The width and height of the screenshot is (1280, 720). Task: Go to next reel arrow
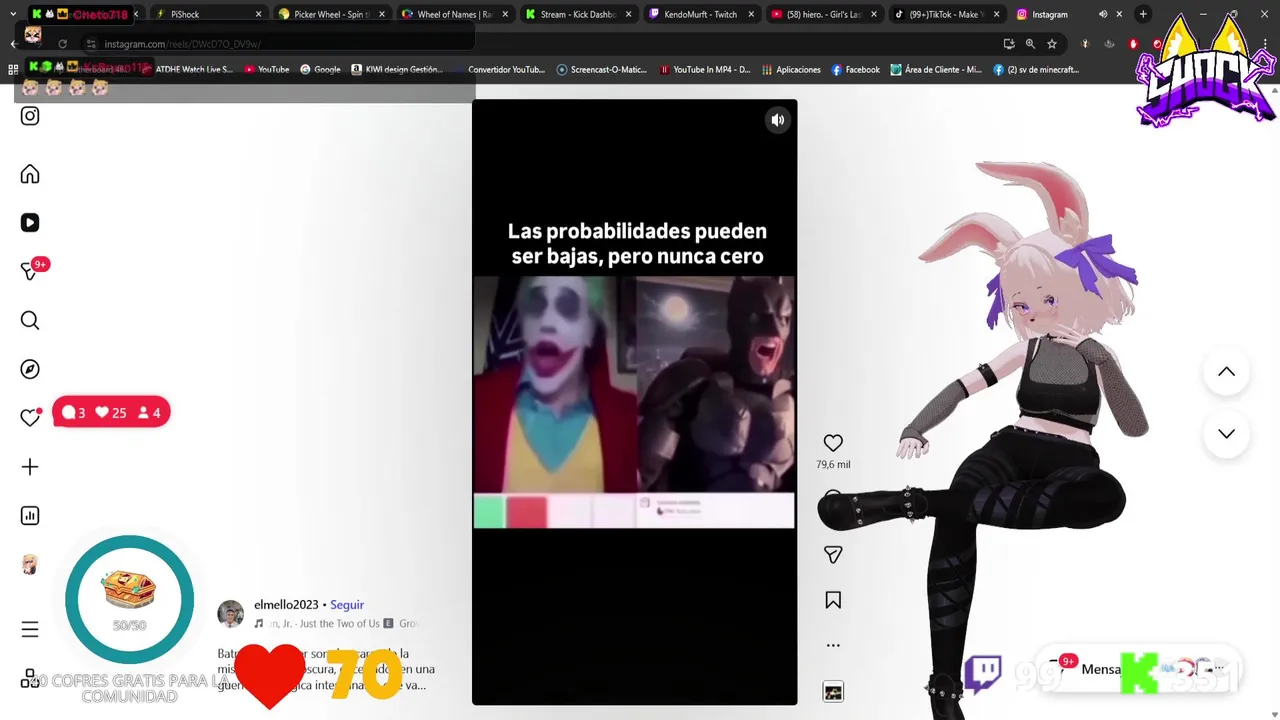pos(1226,434)
